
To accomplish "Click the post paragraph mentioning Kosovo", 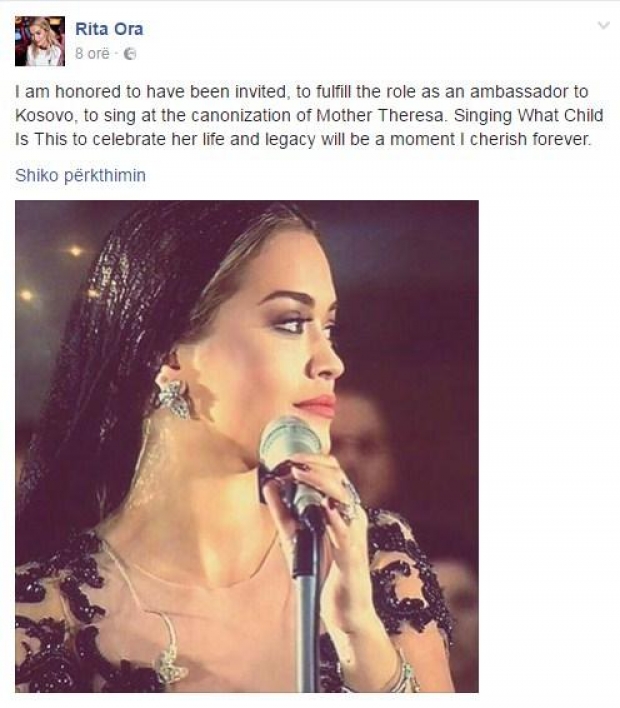I will coord(309,116).
